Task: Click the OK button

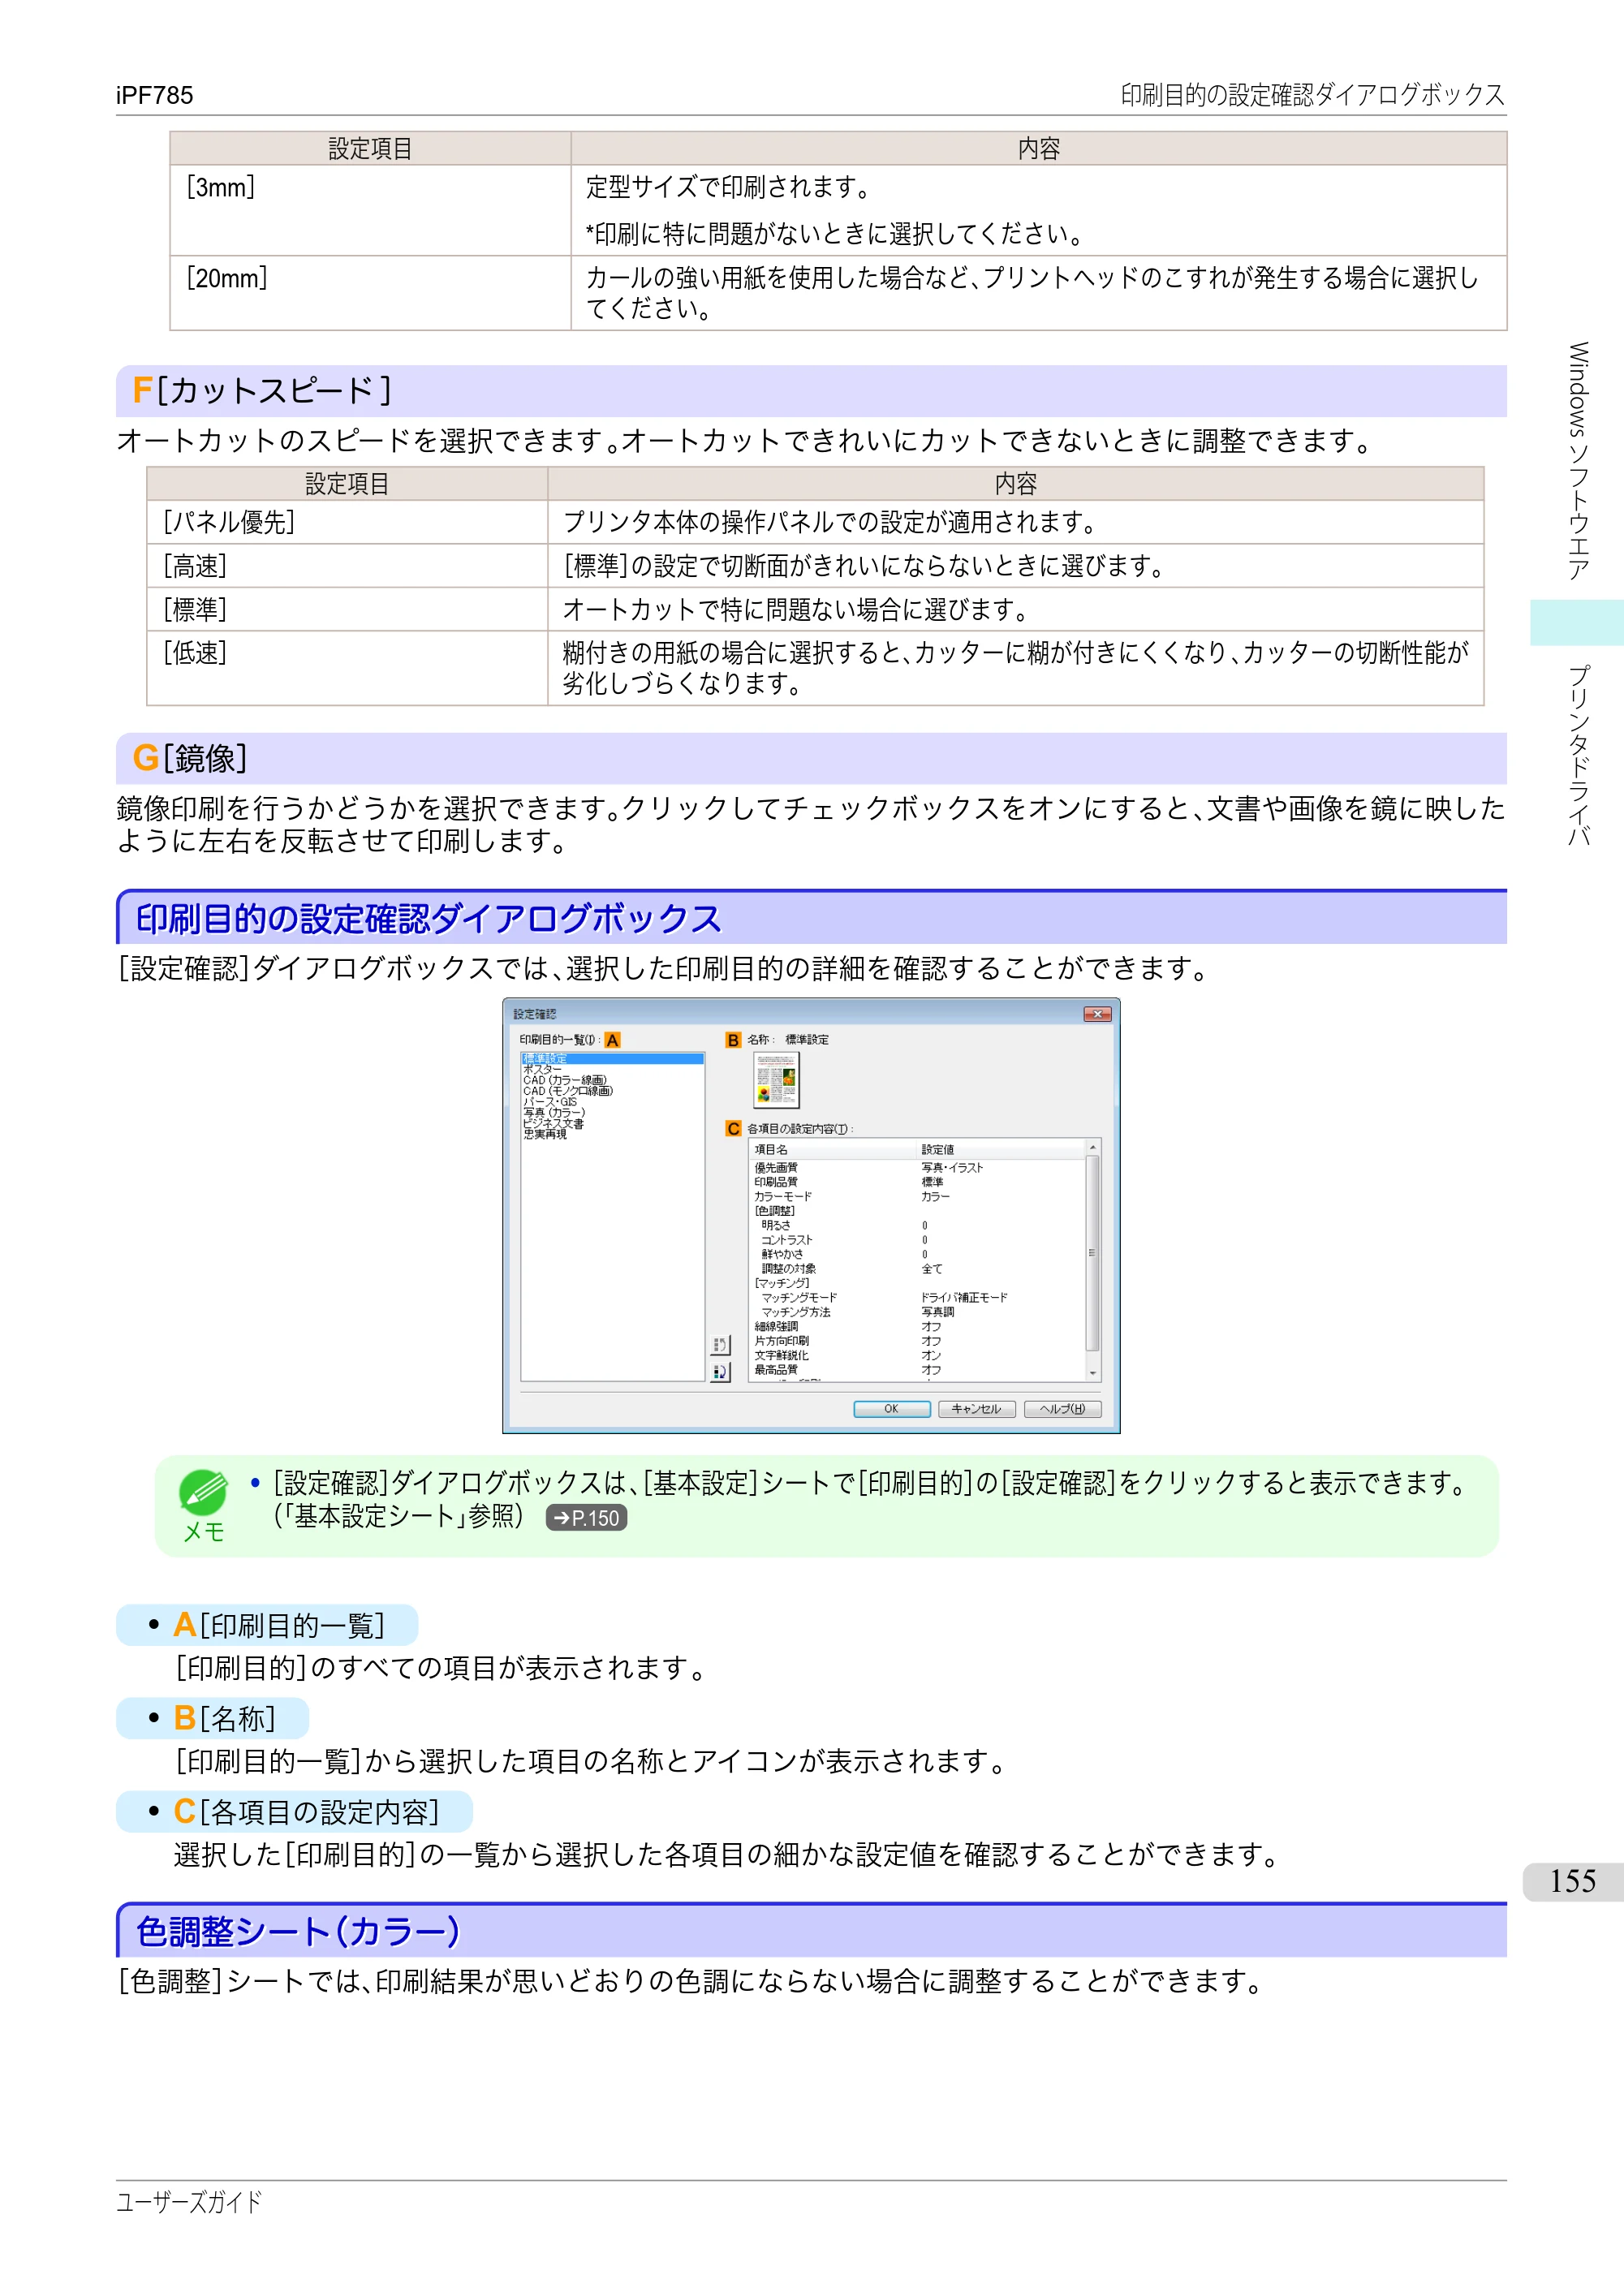Action: [892, 1409]
